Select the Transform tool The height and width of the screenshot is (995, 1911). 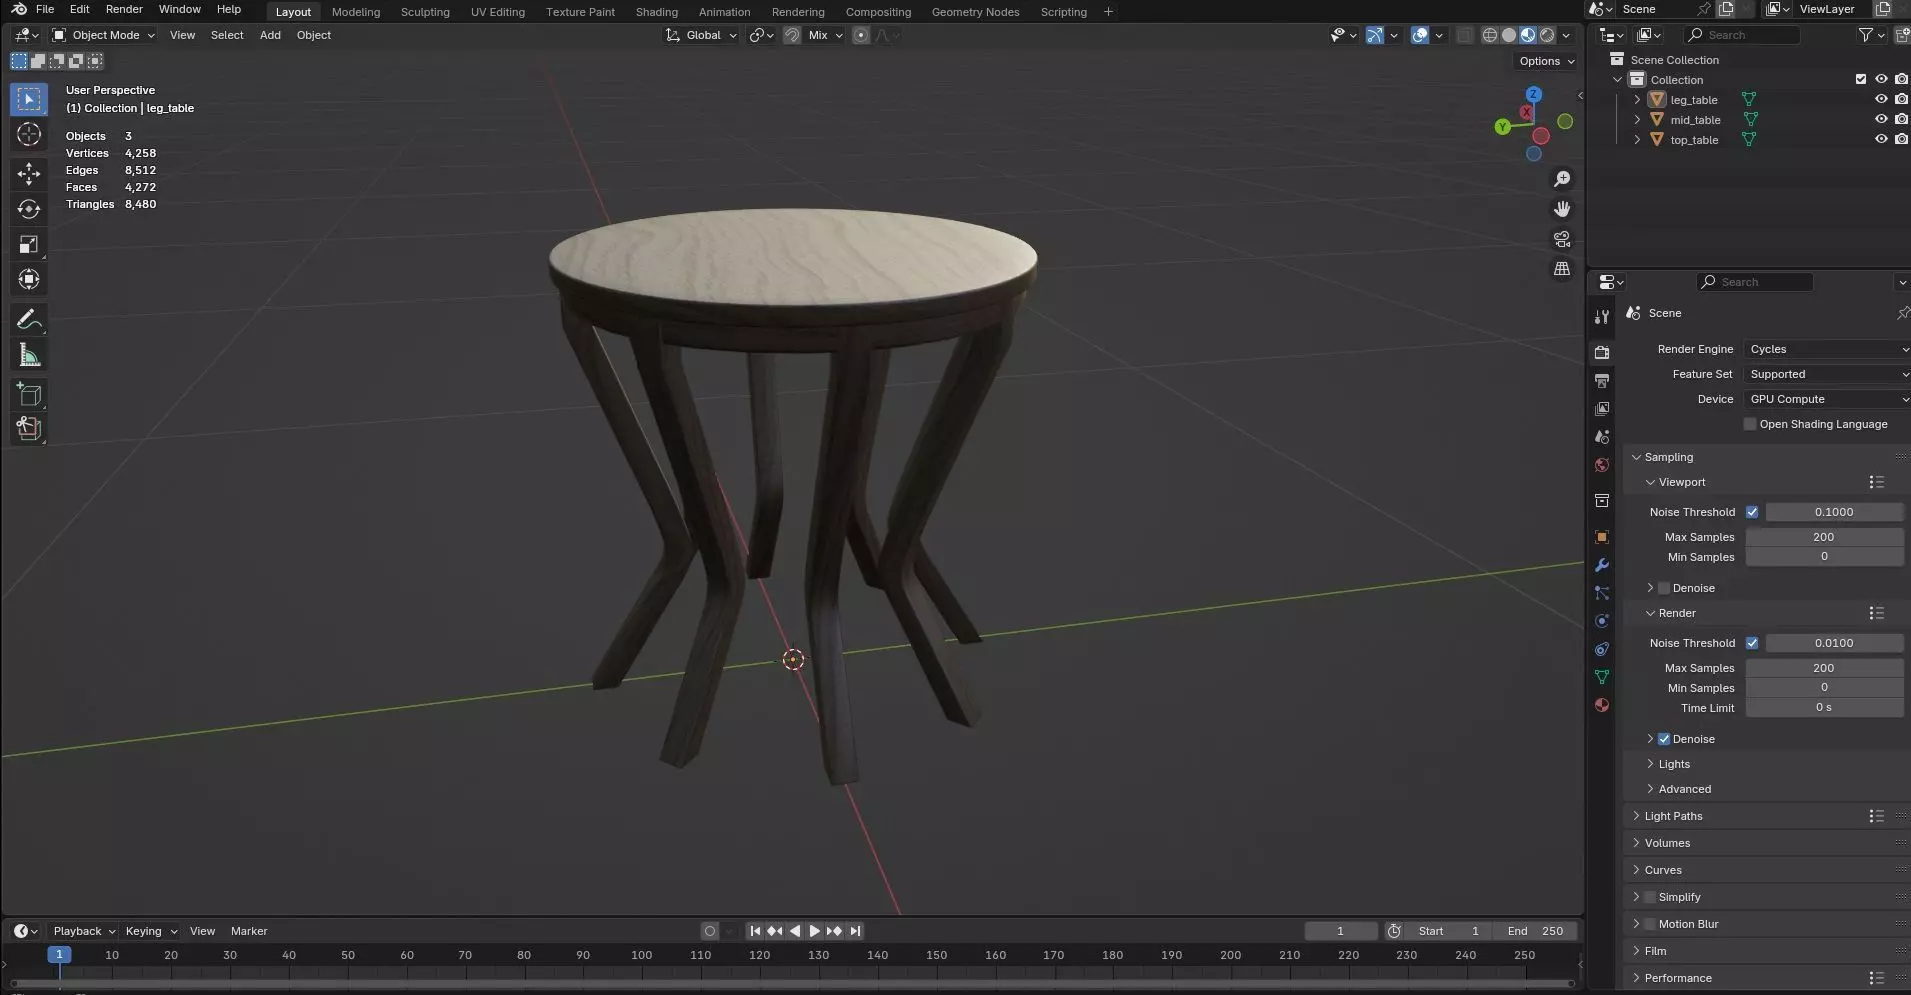[29, 279]
